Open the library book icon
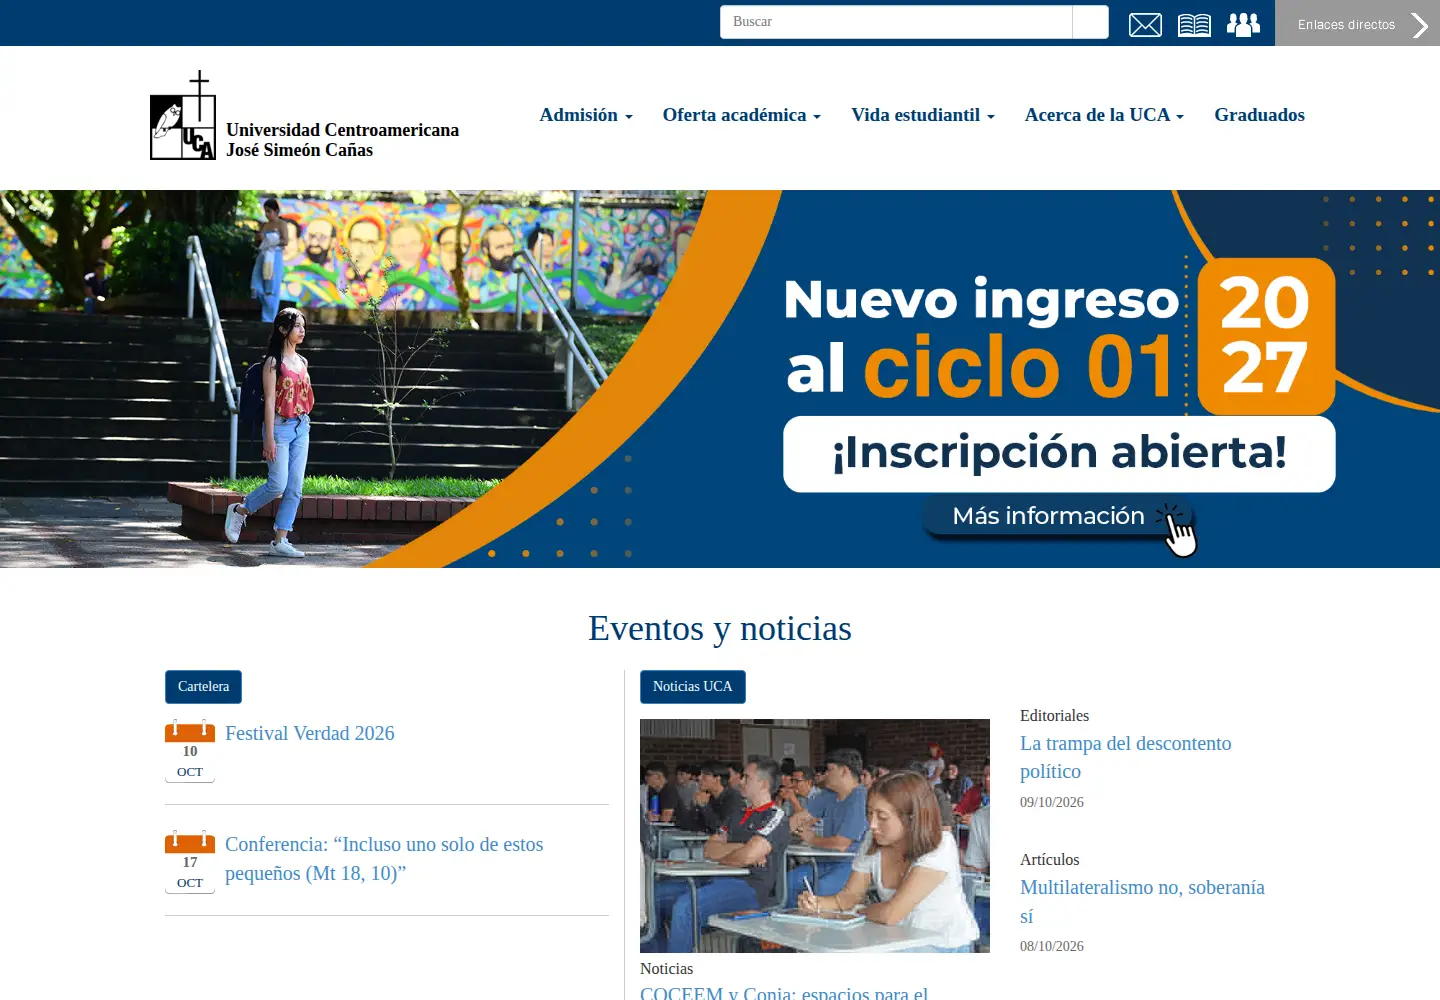The height and width of the screenshot is (1000, 1440). click(1194, 25)
